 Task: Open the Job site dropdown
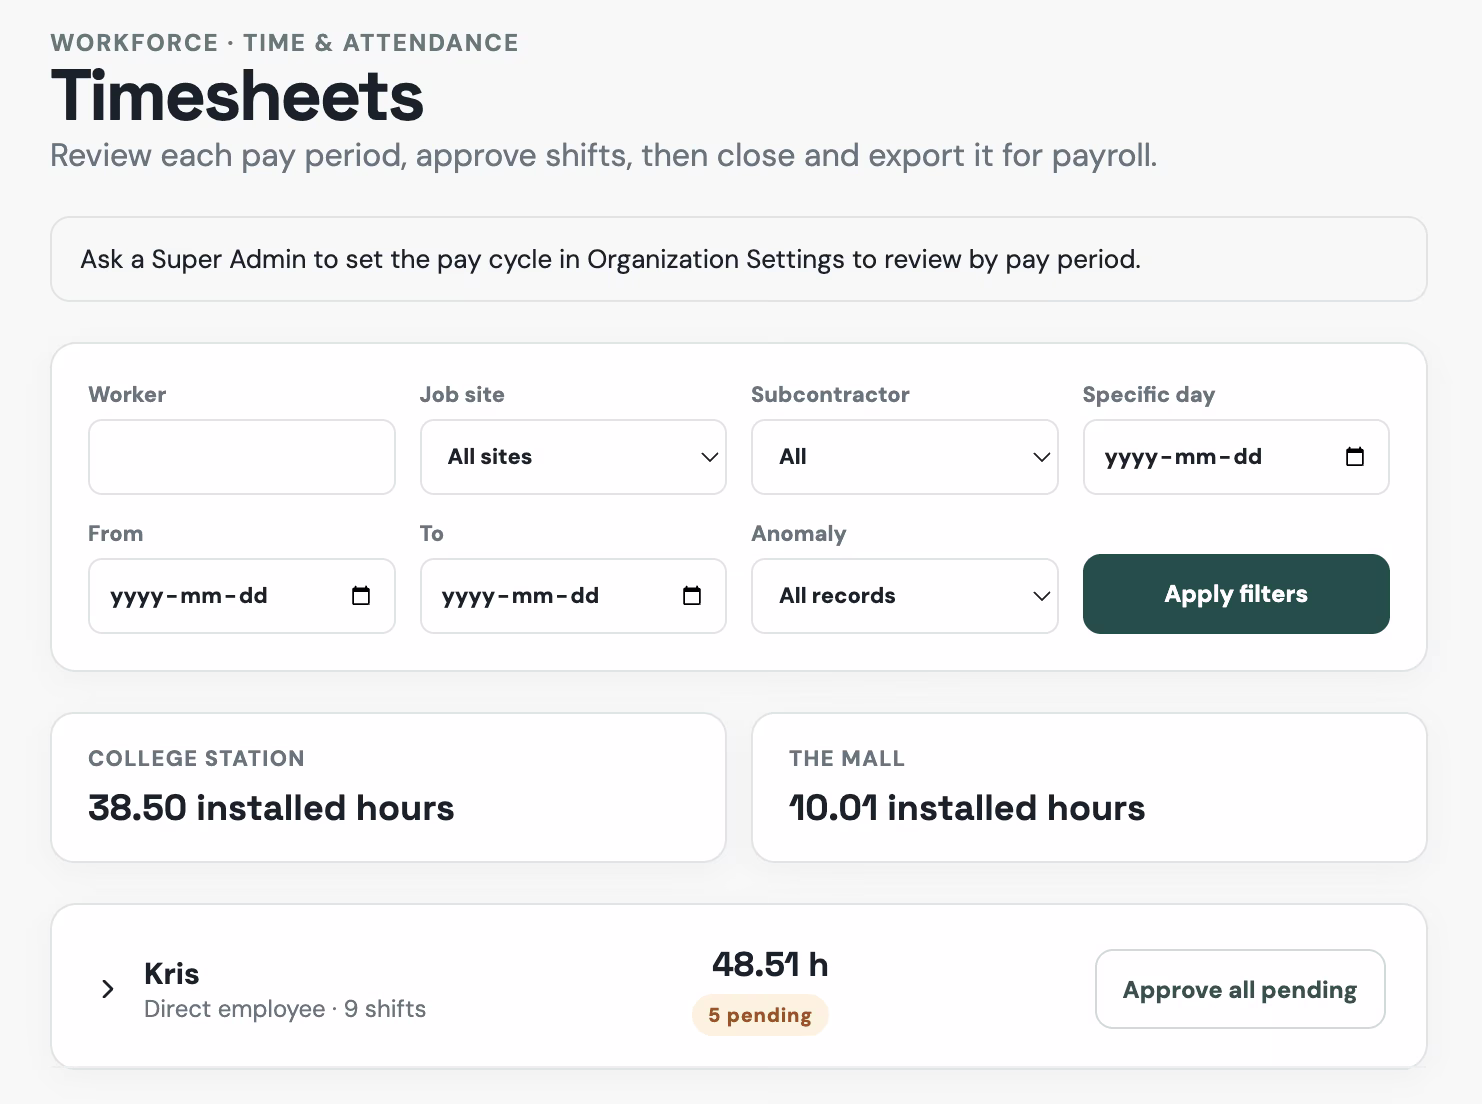click(573, 457)
